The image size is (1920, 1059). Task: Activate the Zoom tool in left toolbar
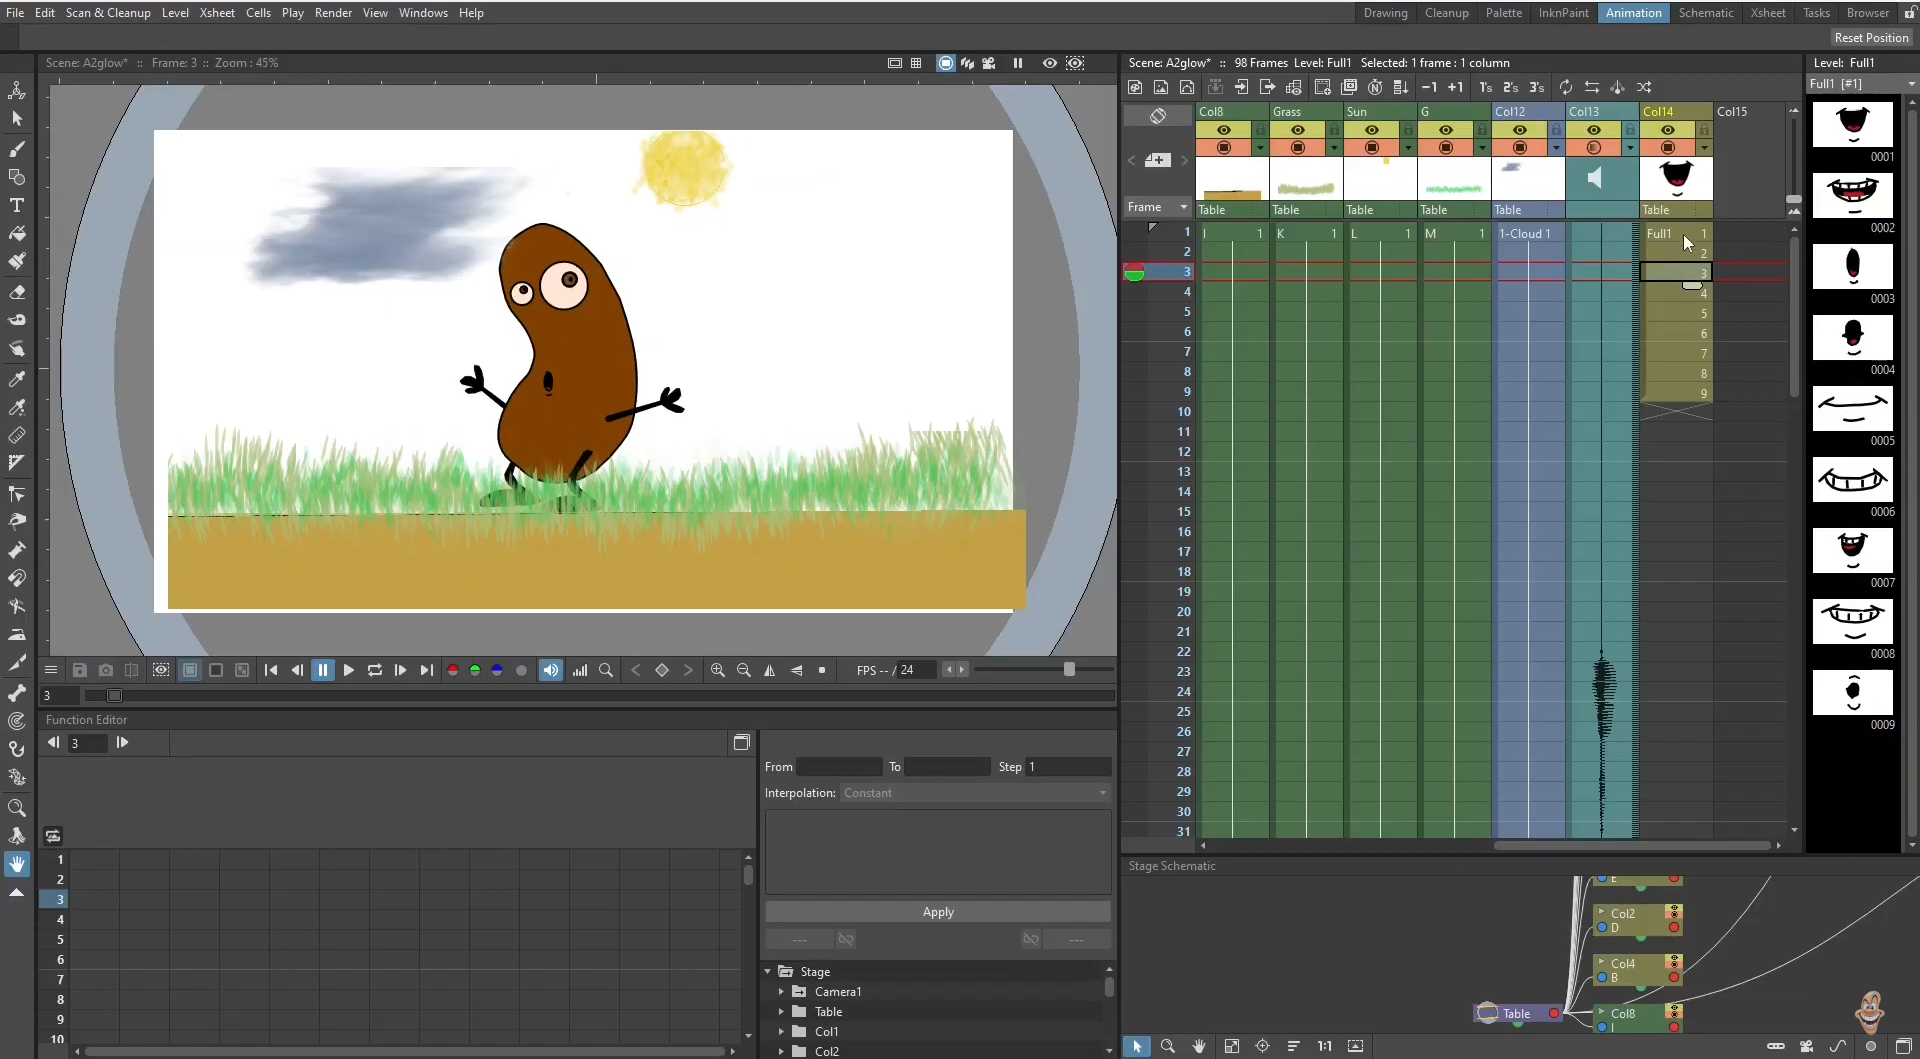[17, 807]
